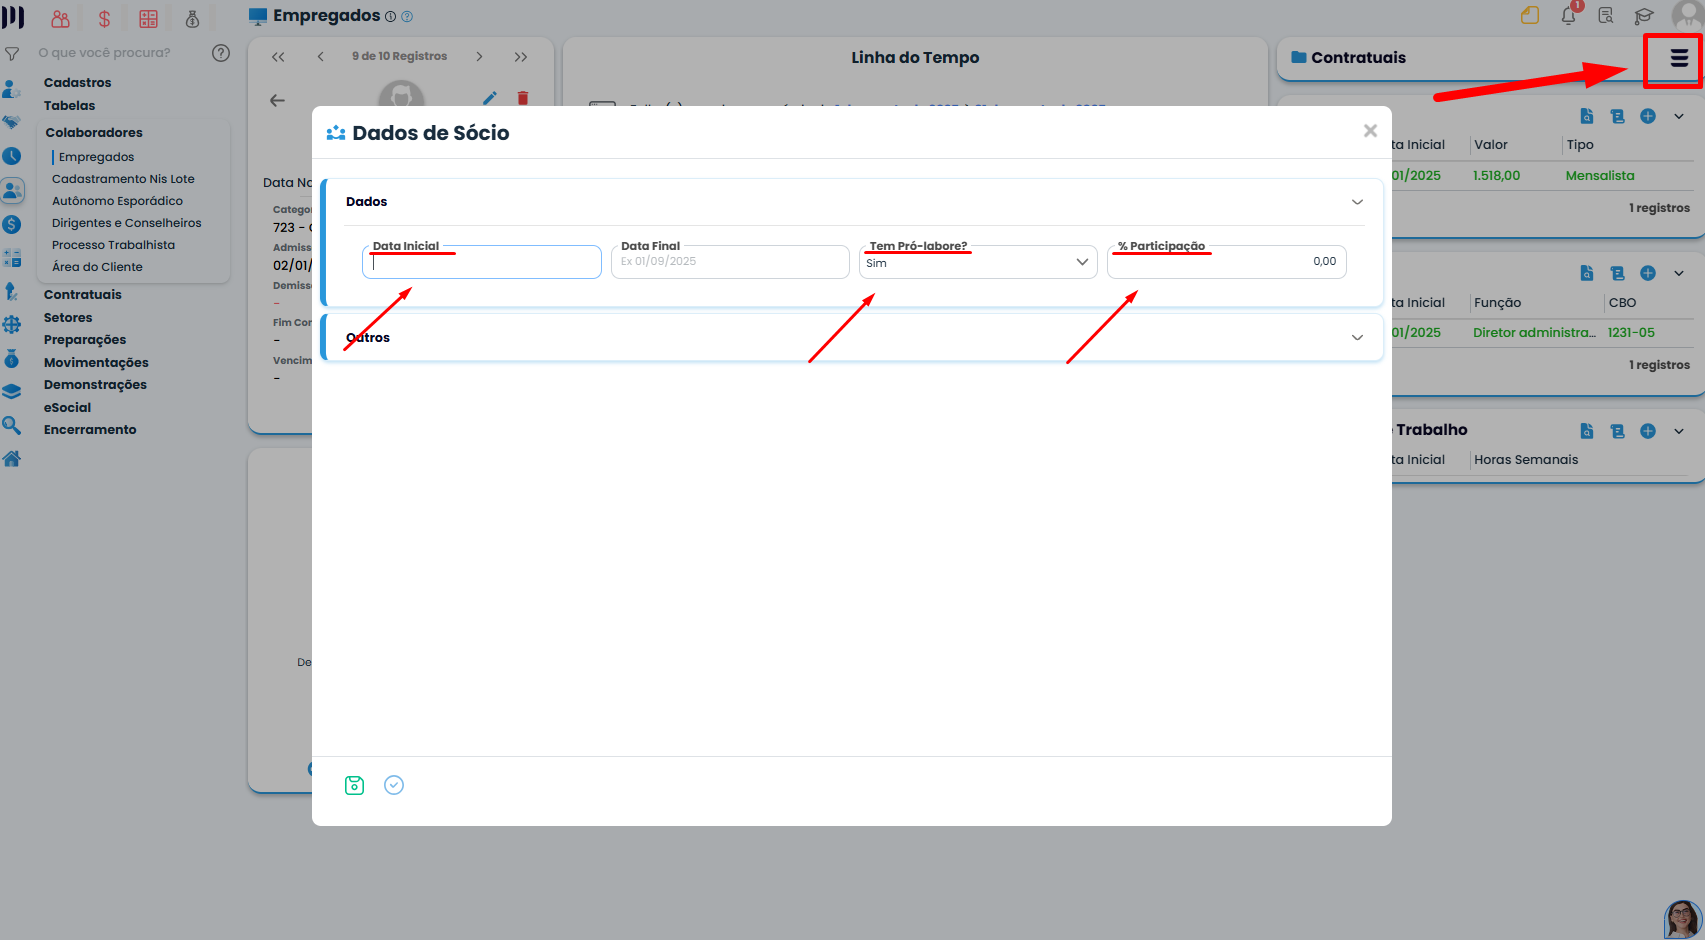The height and width of the screenshot is (940, 1705).
Task: Click the plus icon above the Função column
Action: [x=1648, y=273]
